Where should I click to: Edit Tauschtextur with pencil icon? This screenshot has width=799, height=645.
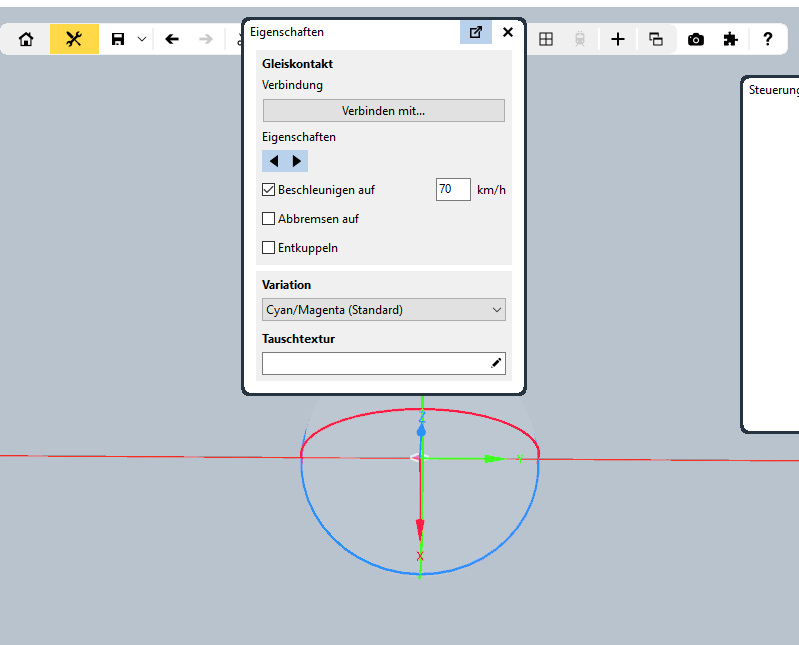pyautogui.click(x=496, y=363)
